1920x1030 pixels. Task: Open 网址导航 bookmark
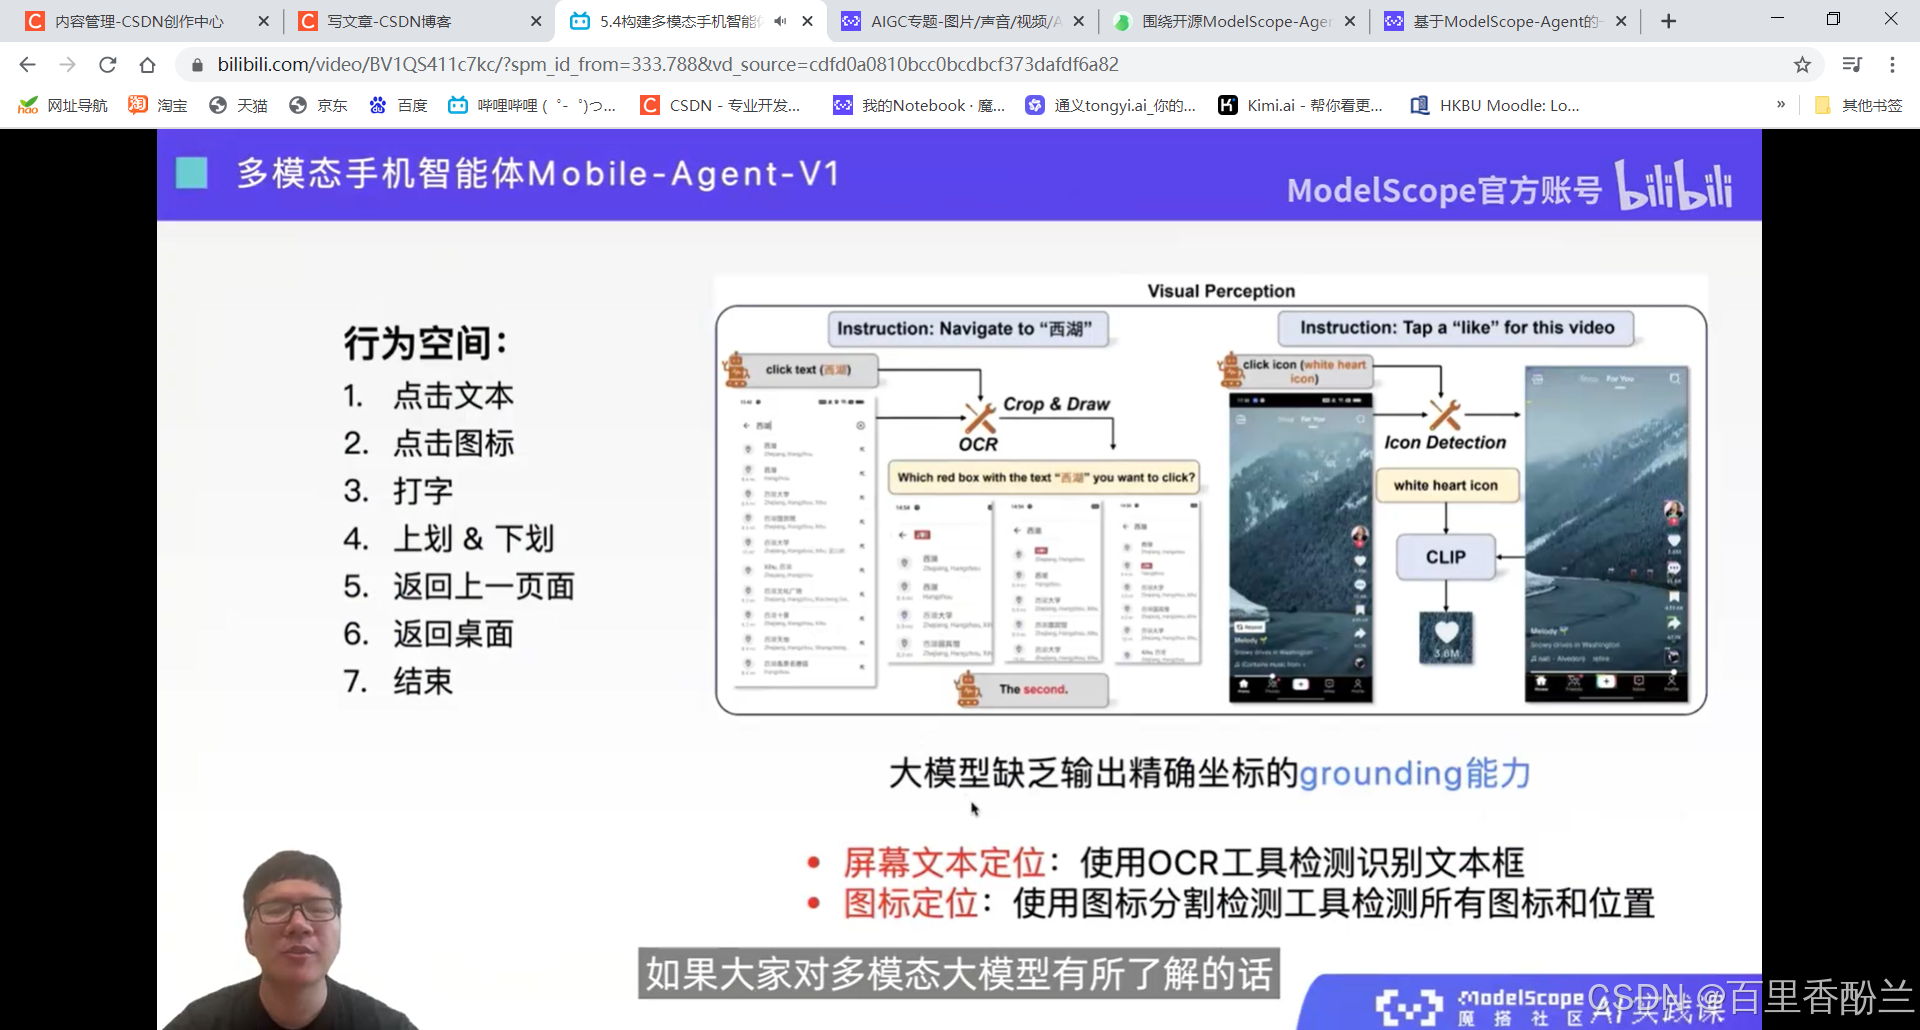point(63,105)
